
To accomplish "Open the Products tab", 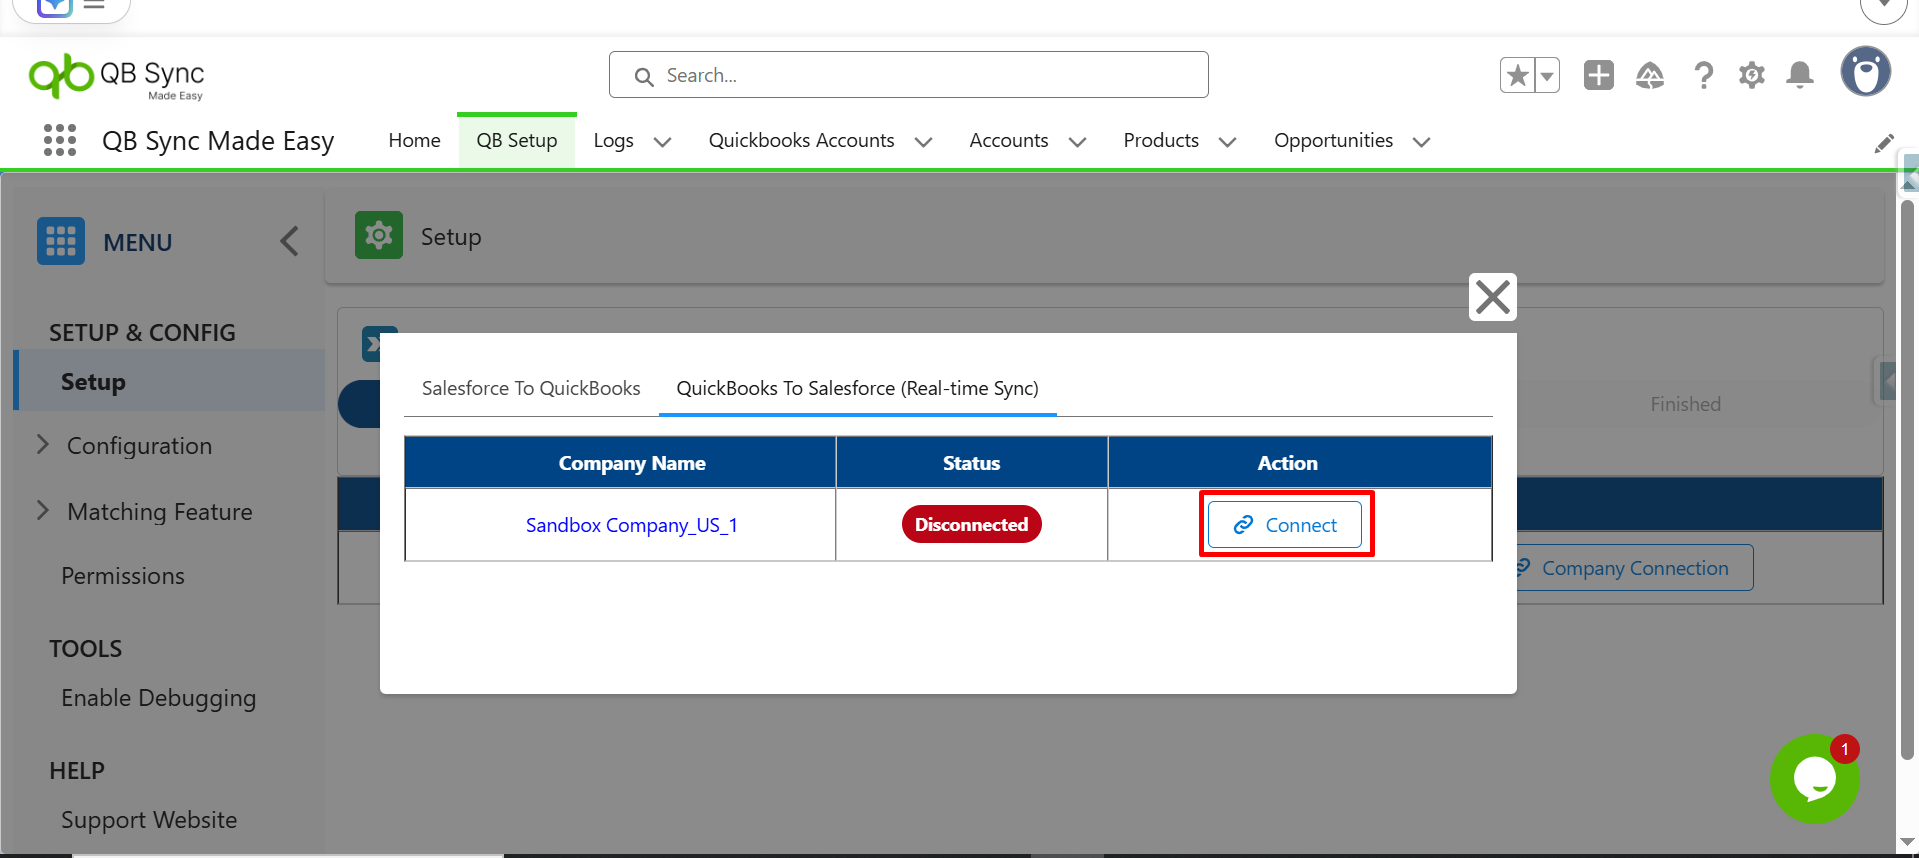I will click(1161, 141).
